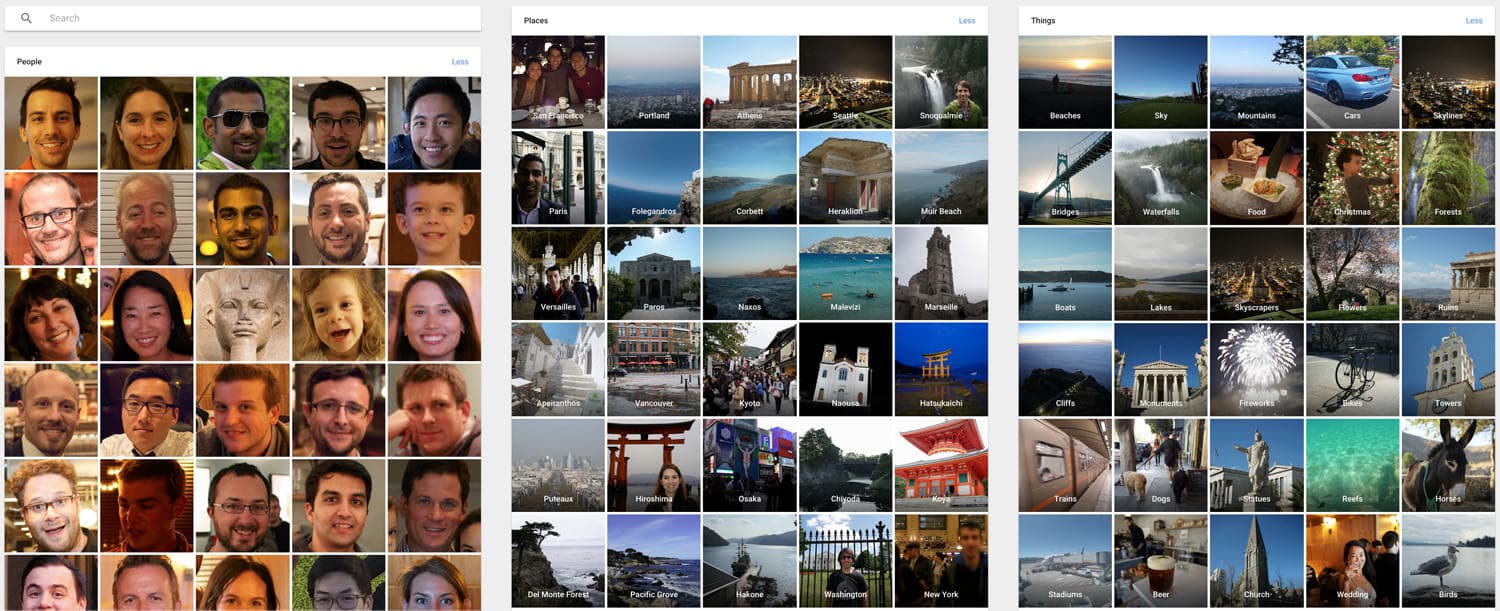Screen dimensions: 1500x611
Task: View the Boats category thumbnail
Action: 1065,274
